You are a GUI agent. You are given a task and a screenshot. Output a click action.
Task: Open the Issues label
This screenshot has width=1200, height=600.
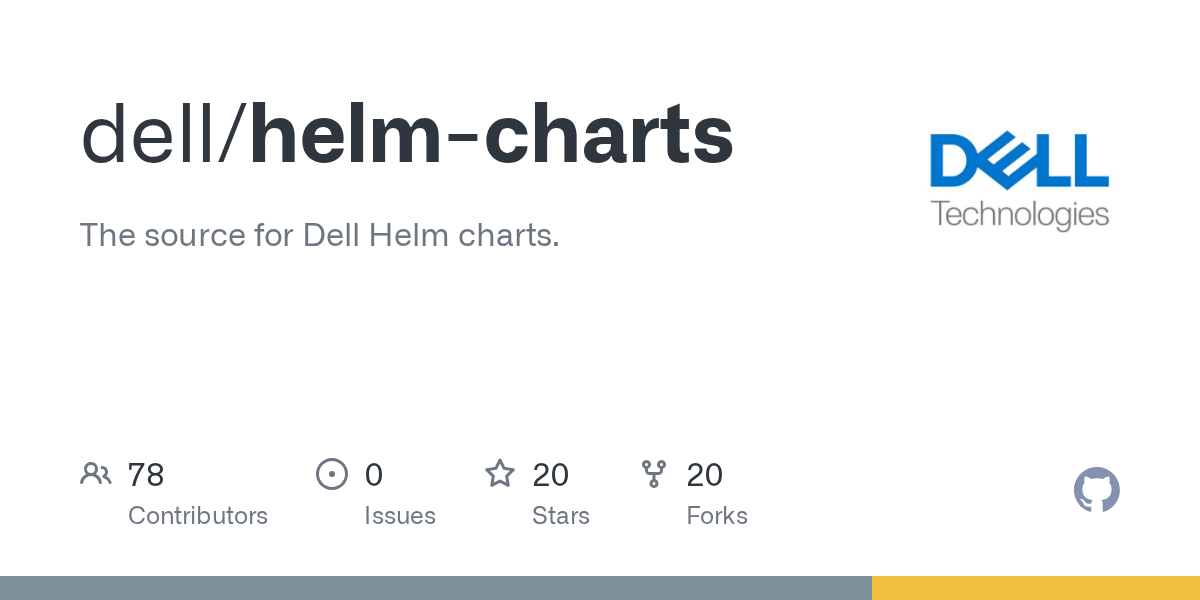(x=400, y=516)
